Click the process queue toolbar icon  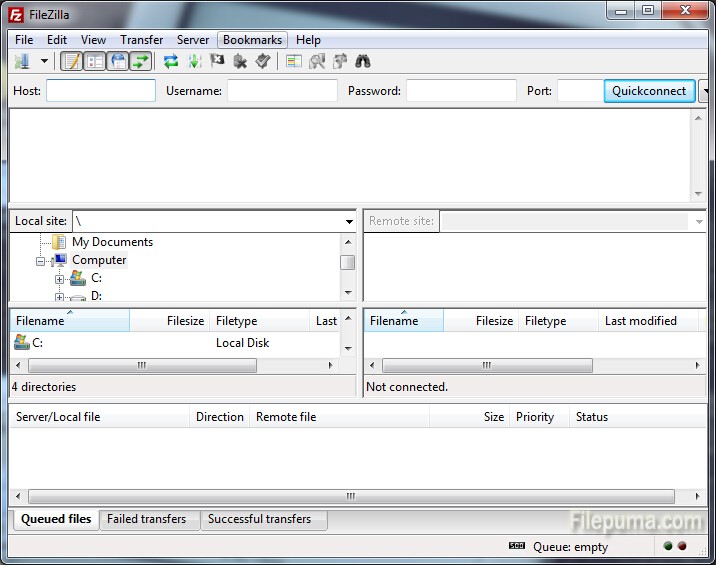[x=194, y=62]
